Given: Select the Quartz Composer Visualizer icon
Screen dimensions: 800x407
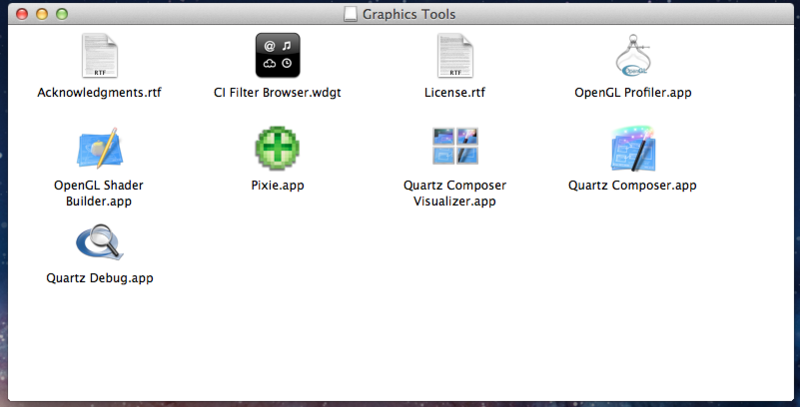Looking at the screenshot, I should pos(455,146).
